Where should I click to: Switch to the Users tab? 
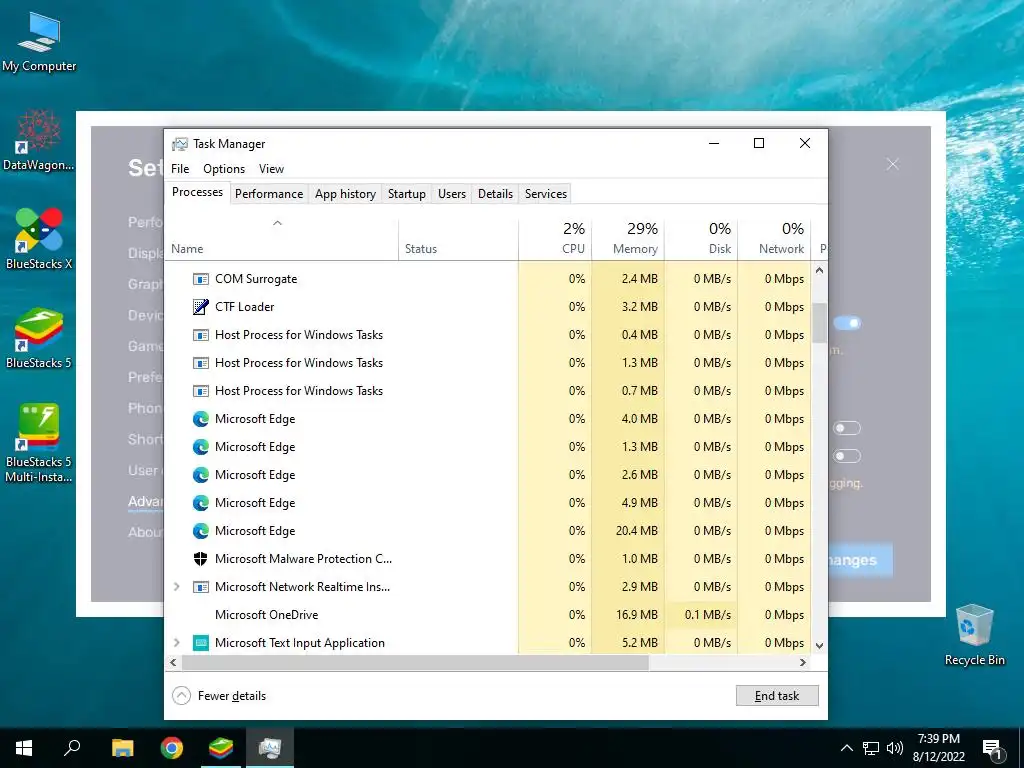[x=452, y=194]
